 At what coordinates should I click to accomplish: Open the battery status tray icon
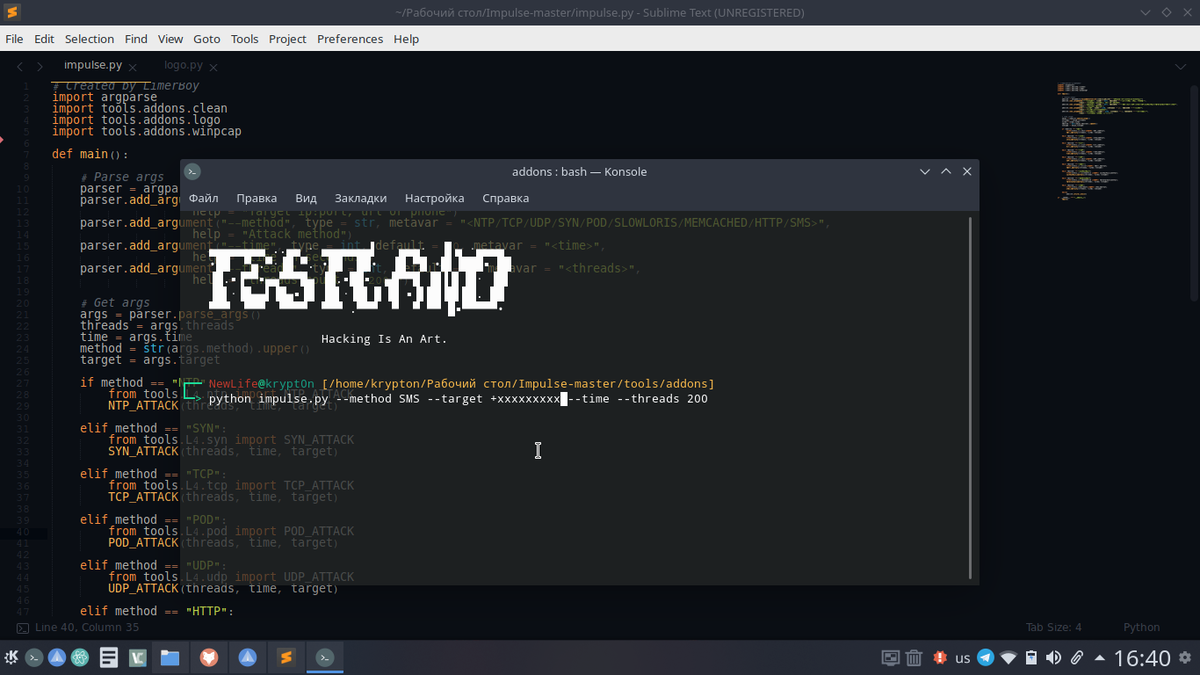pos(1031,658)
